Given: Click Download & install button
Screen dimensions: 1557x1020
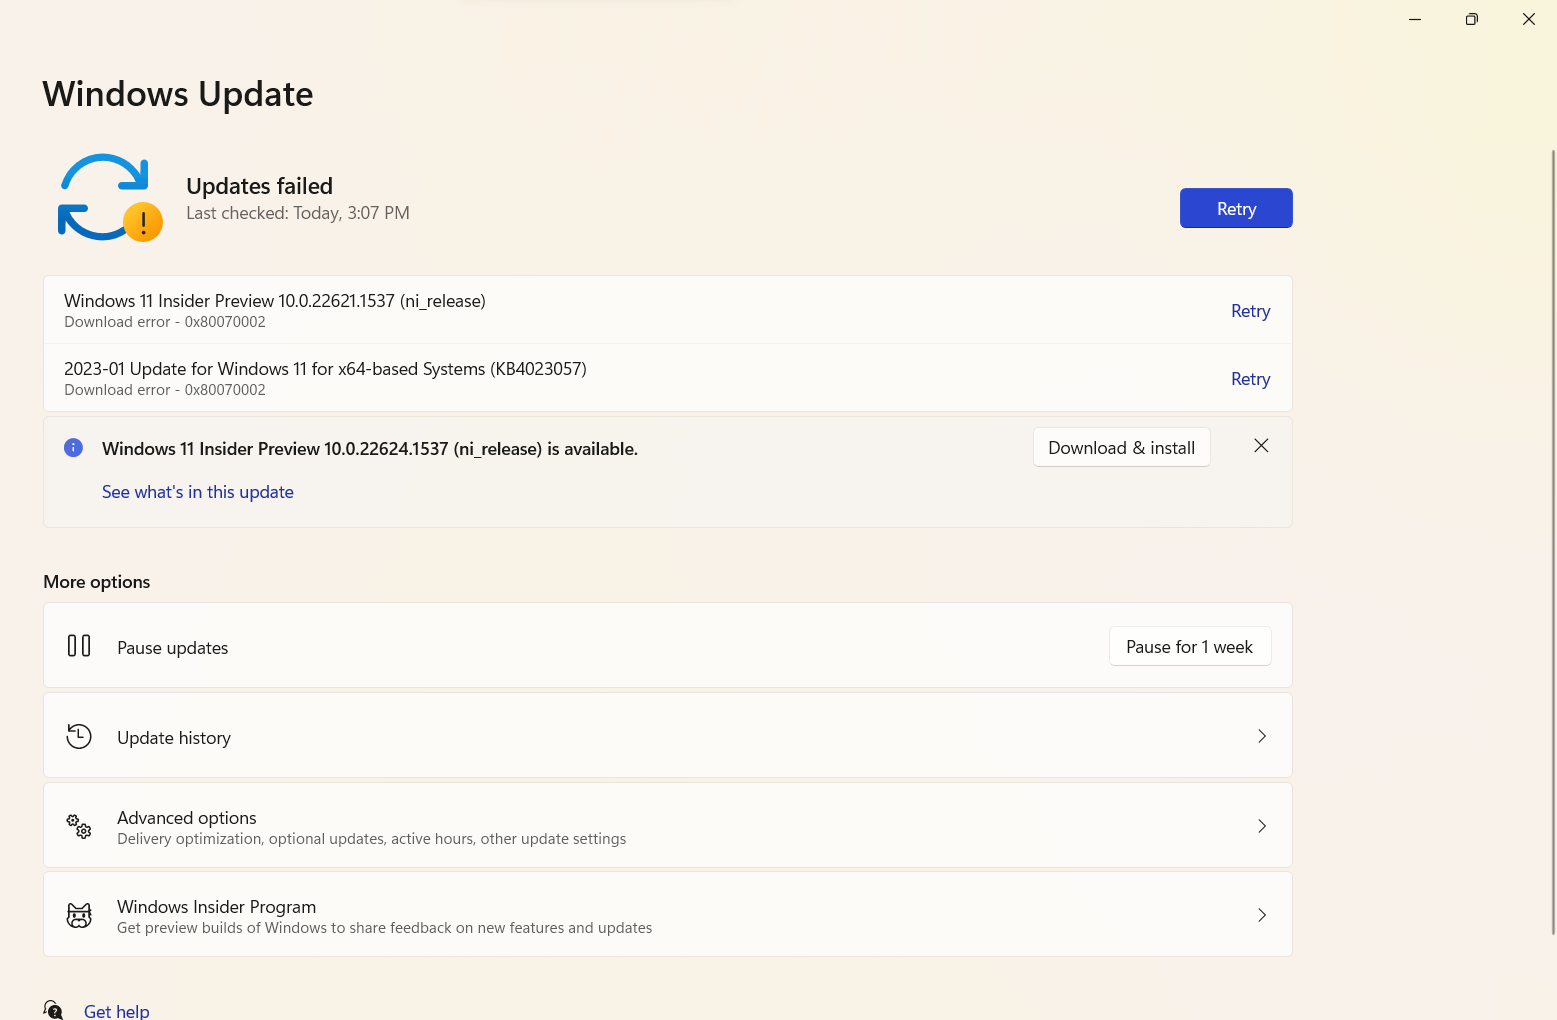Looking at the screenshot, I should tap(1121, 448).
